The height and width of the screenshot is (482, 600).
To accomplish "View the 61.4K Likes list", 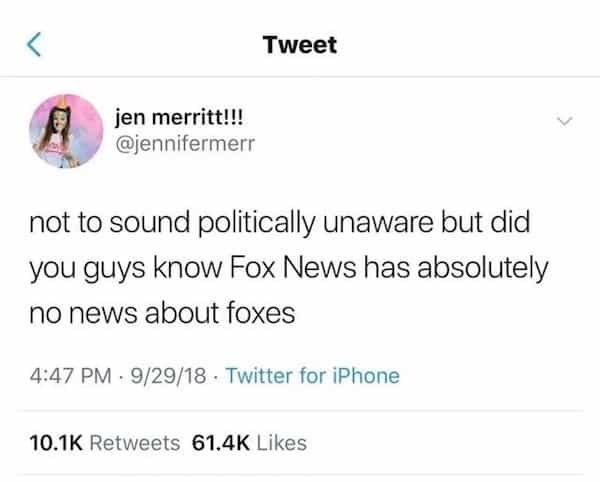I will pos(249,441).
